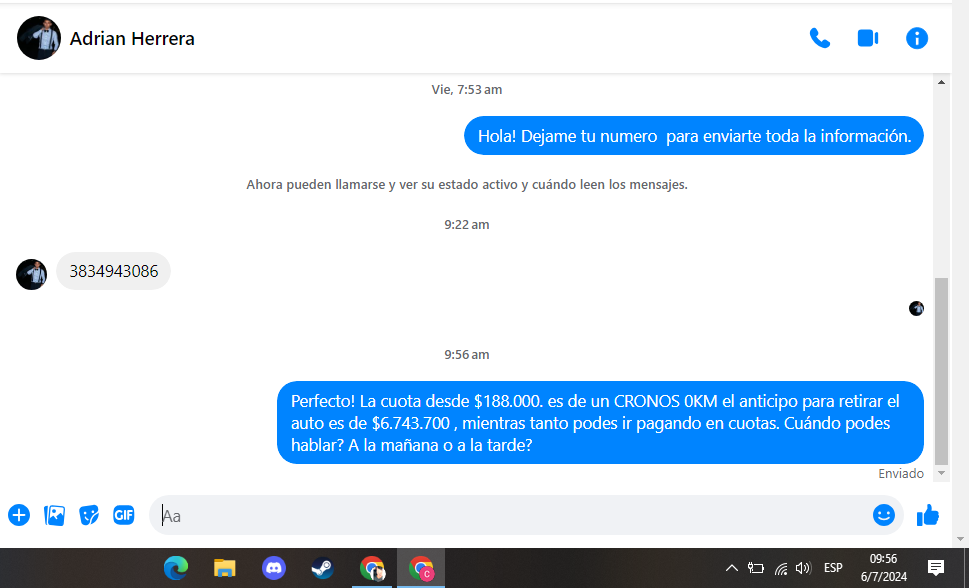Switch ESP keyboard input language

pos(832,568)
